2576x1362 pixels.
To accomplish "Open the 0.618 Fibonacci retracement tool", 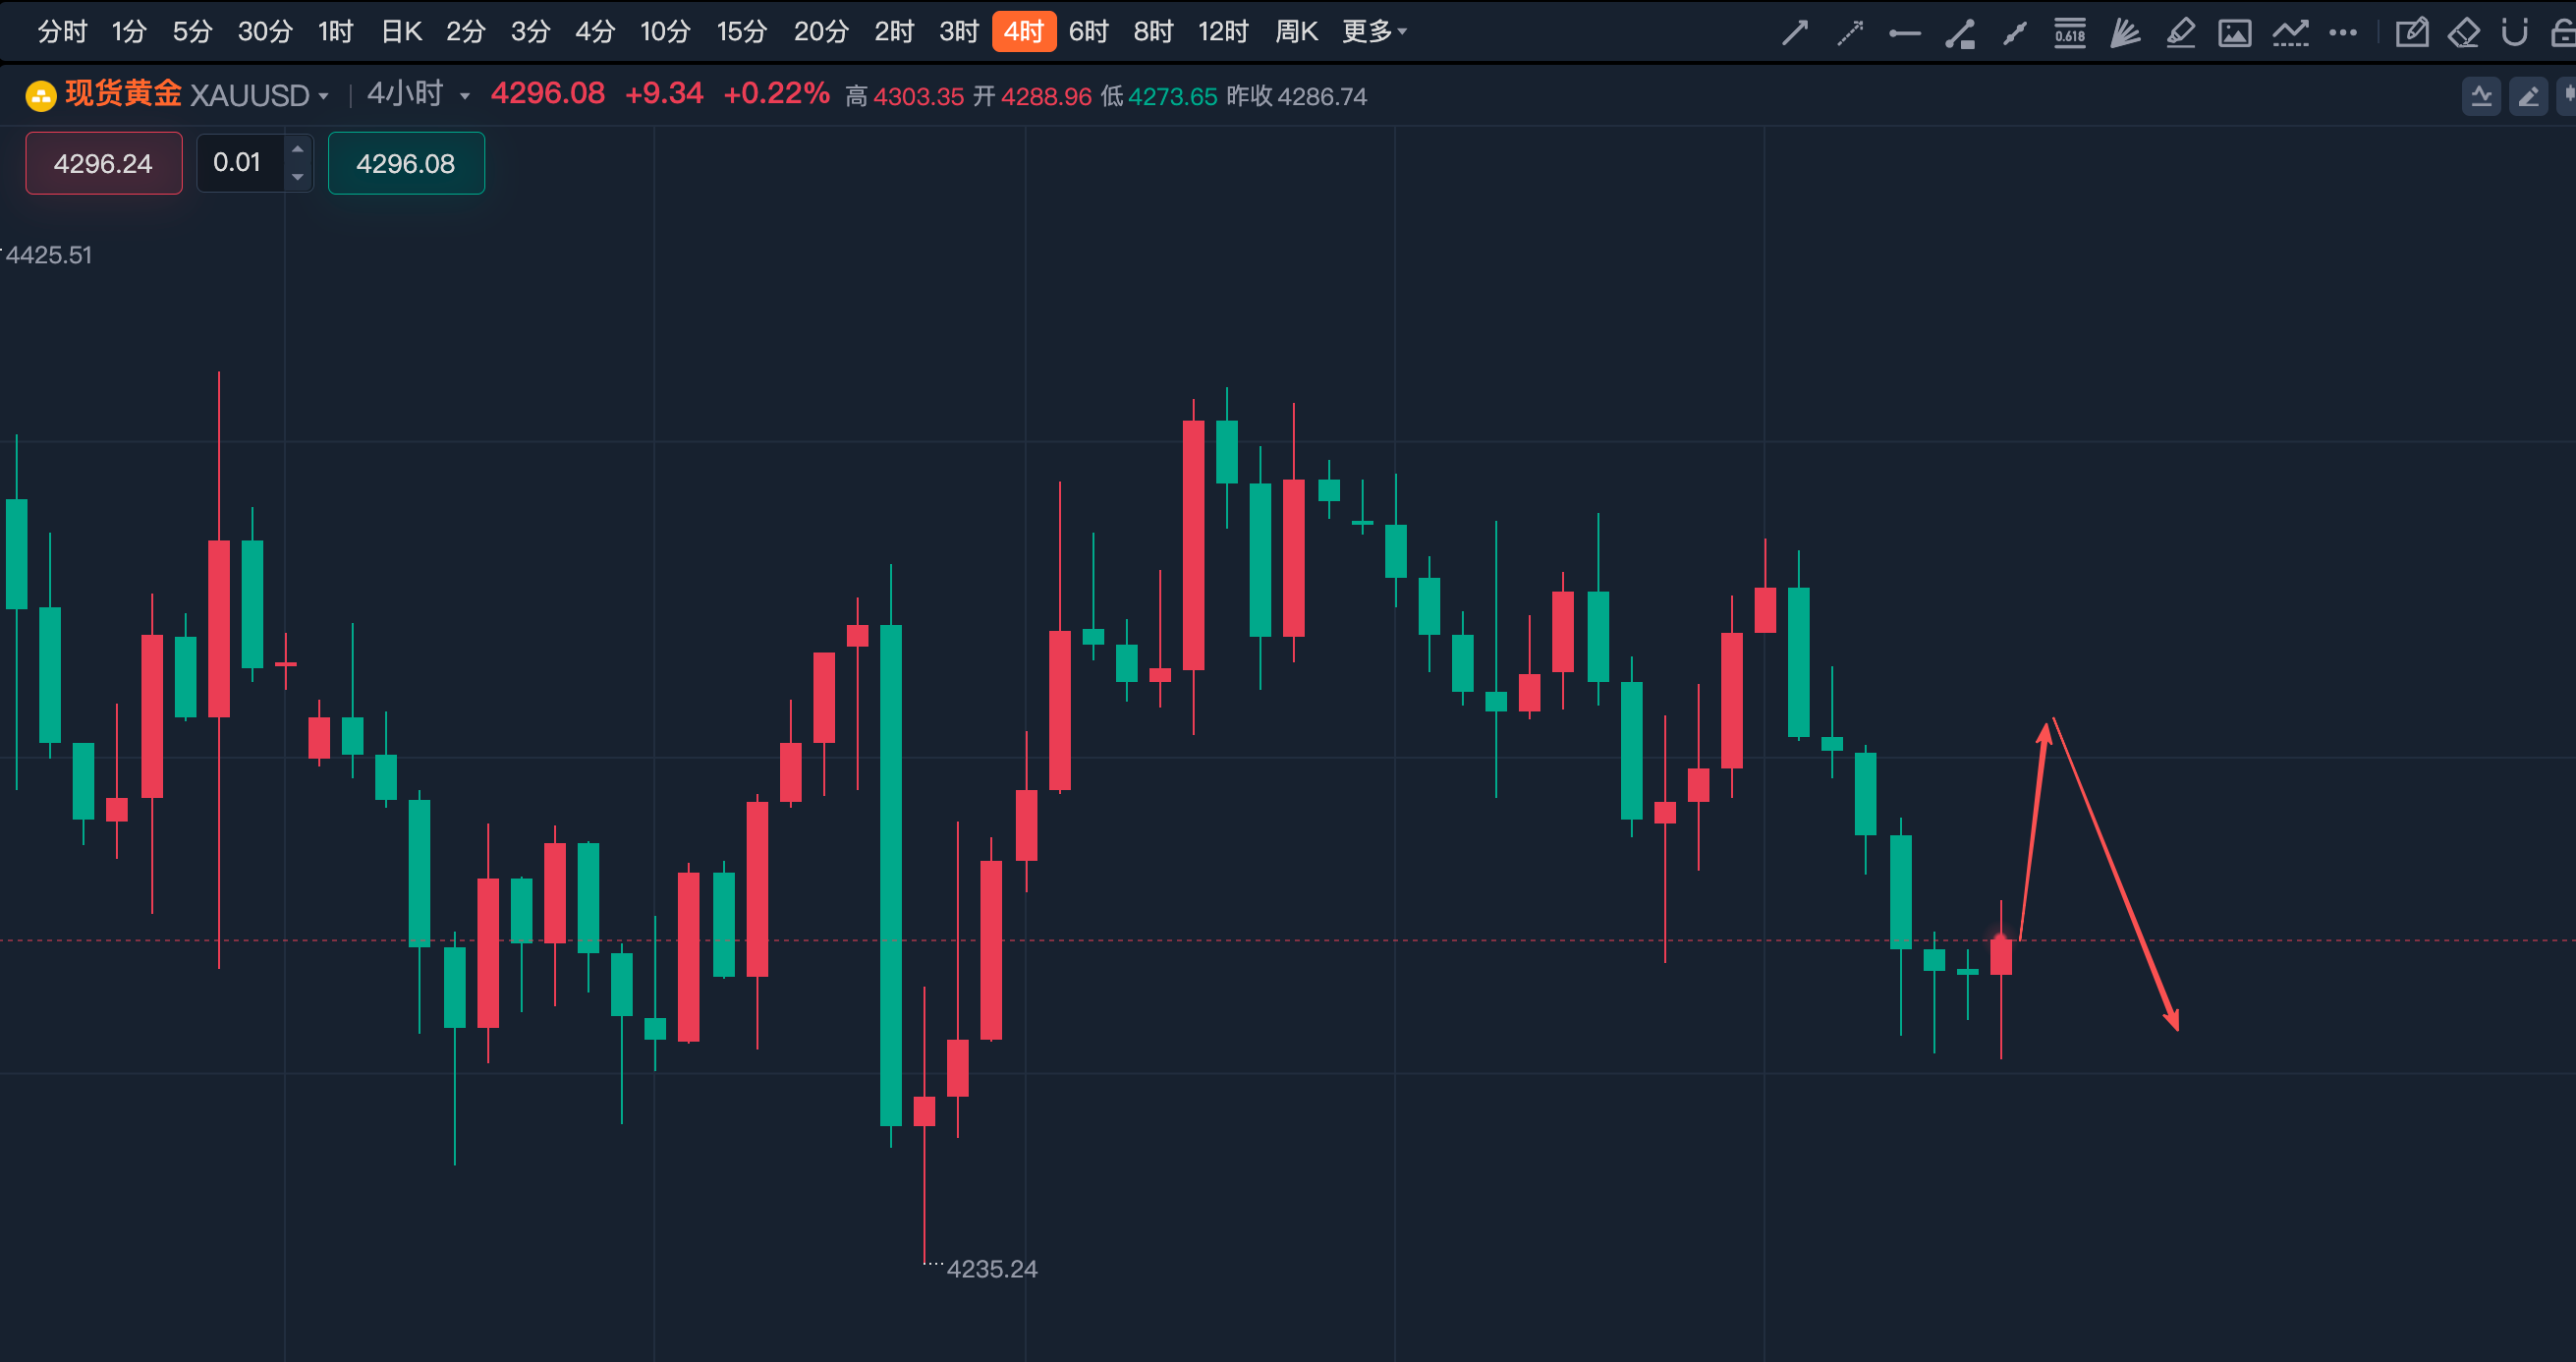I will pyautogui.click(x=2070, y=33).
